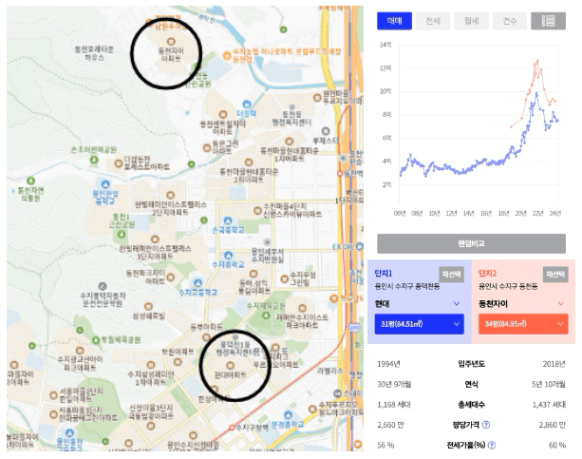This screenshot has width=582, height=459.
Task: Click the 손곡중학교 school marker
Action: pos(228,221)
